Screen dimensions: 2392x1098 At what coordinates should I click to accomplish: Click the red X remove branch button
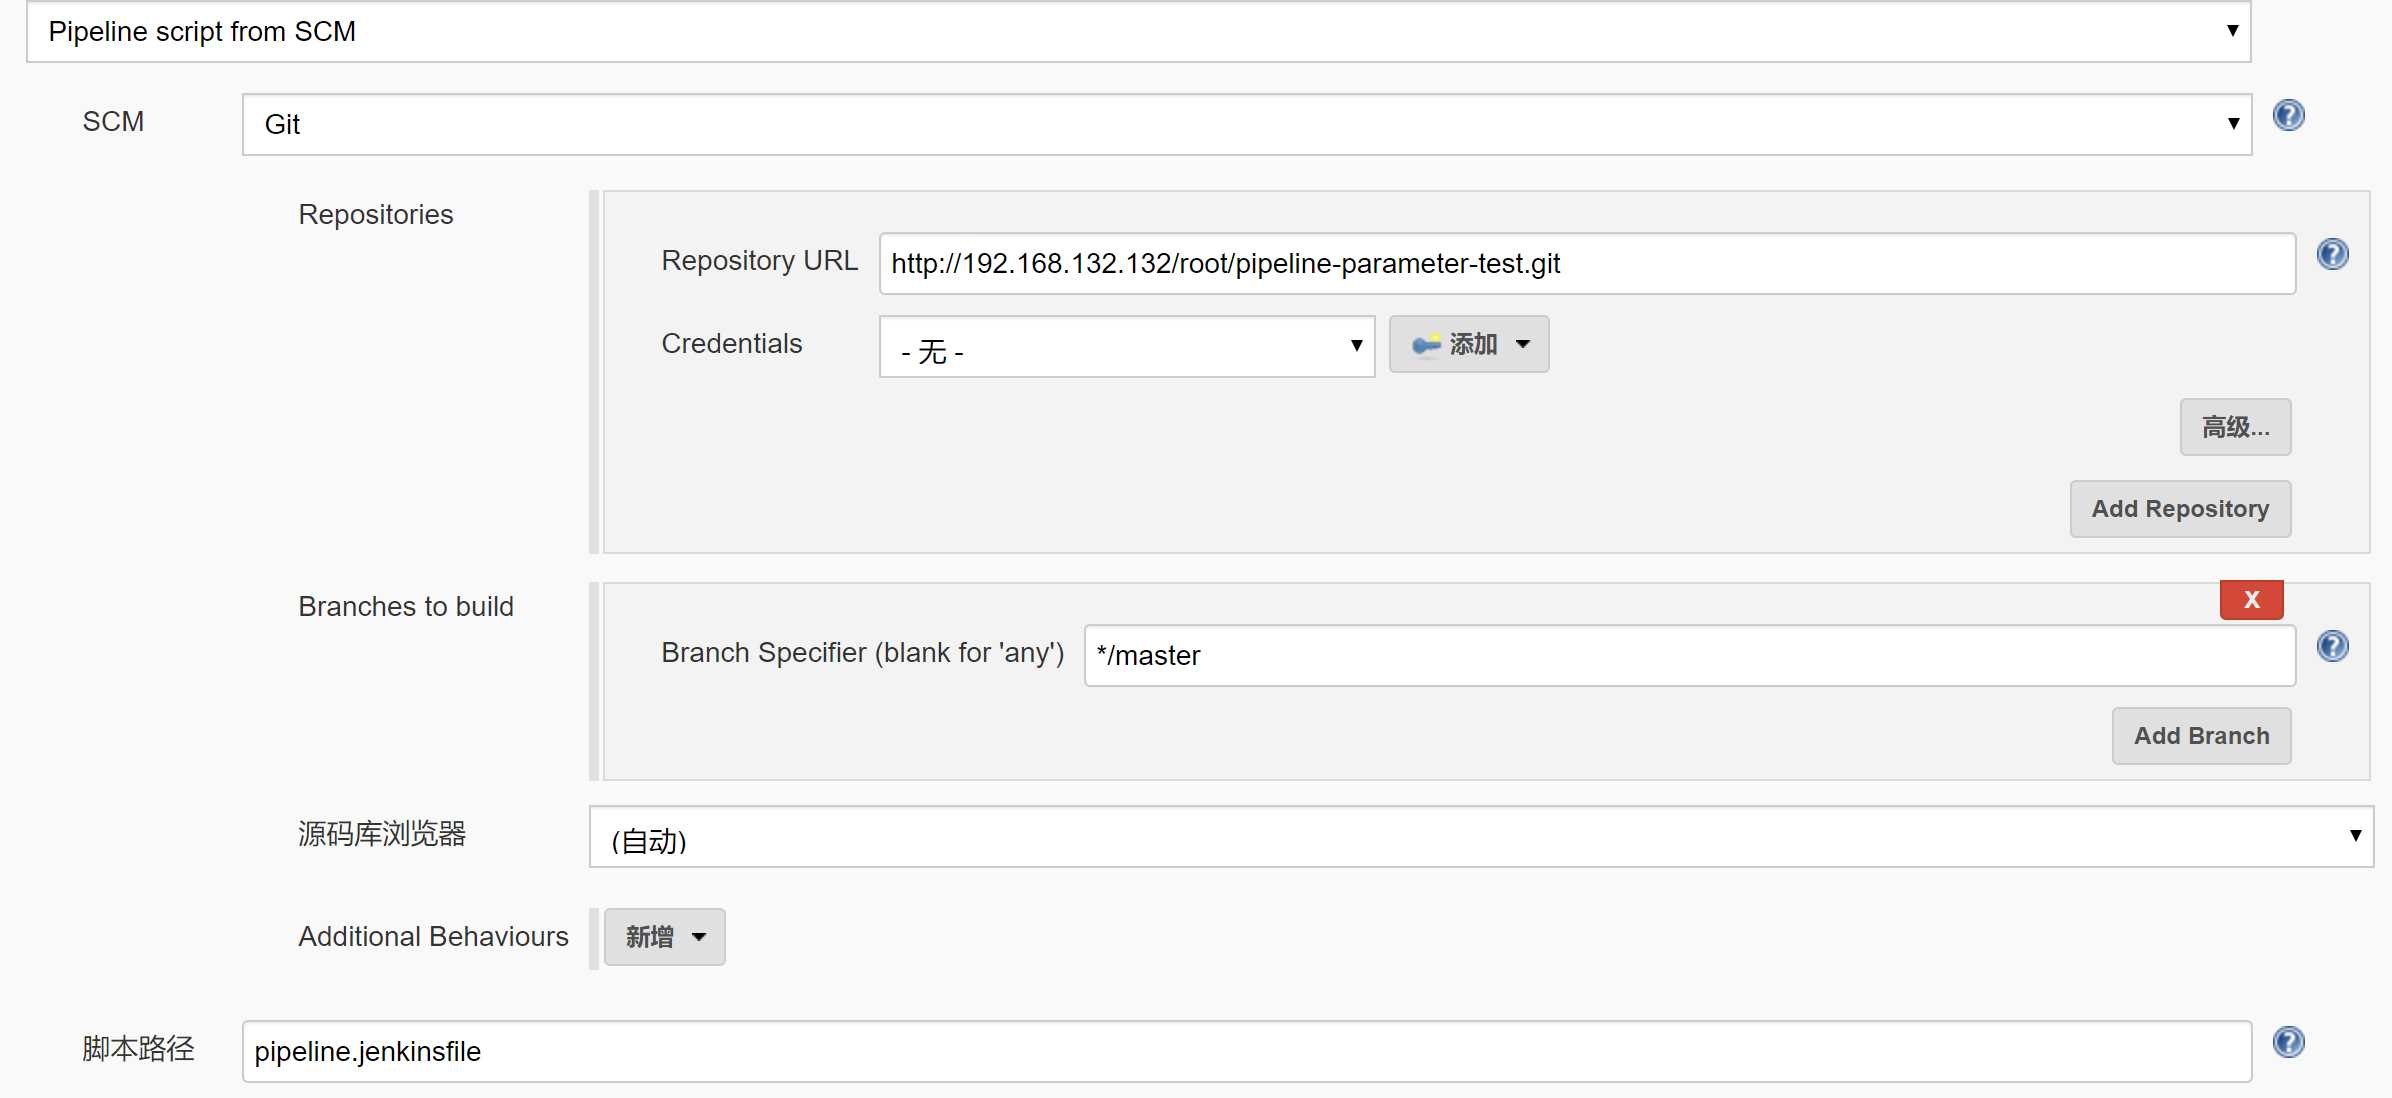pyautogui.click(x=2252, y=599)
